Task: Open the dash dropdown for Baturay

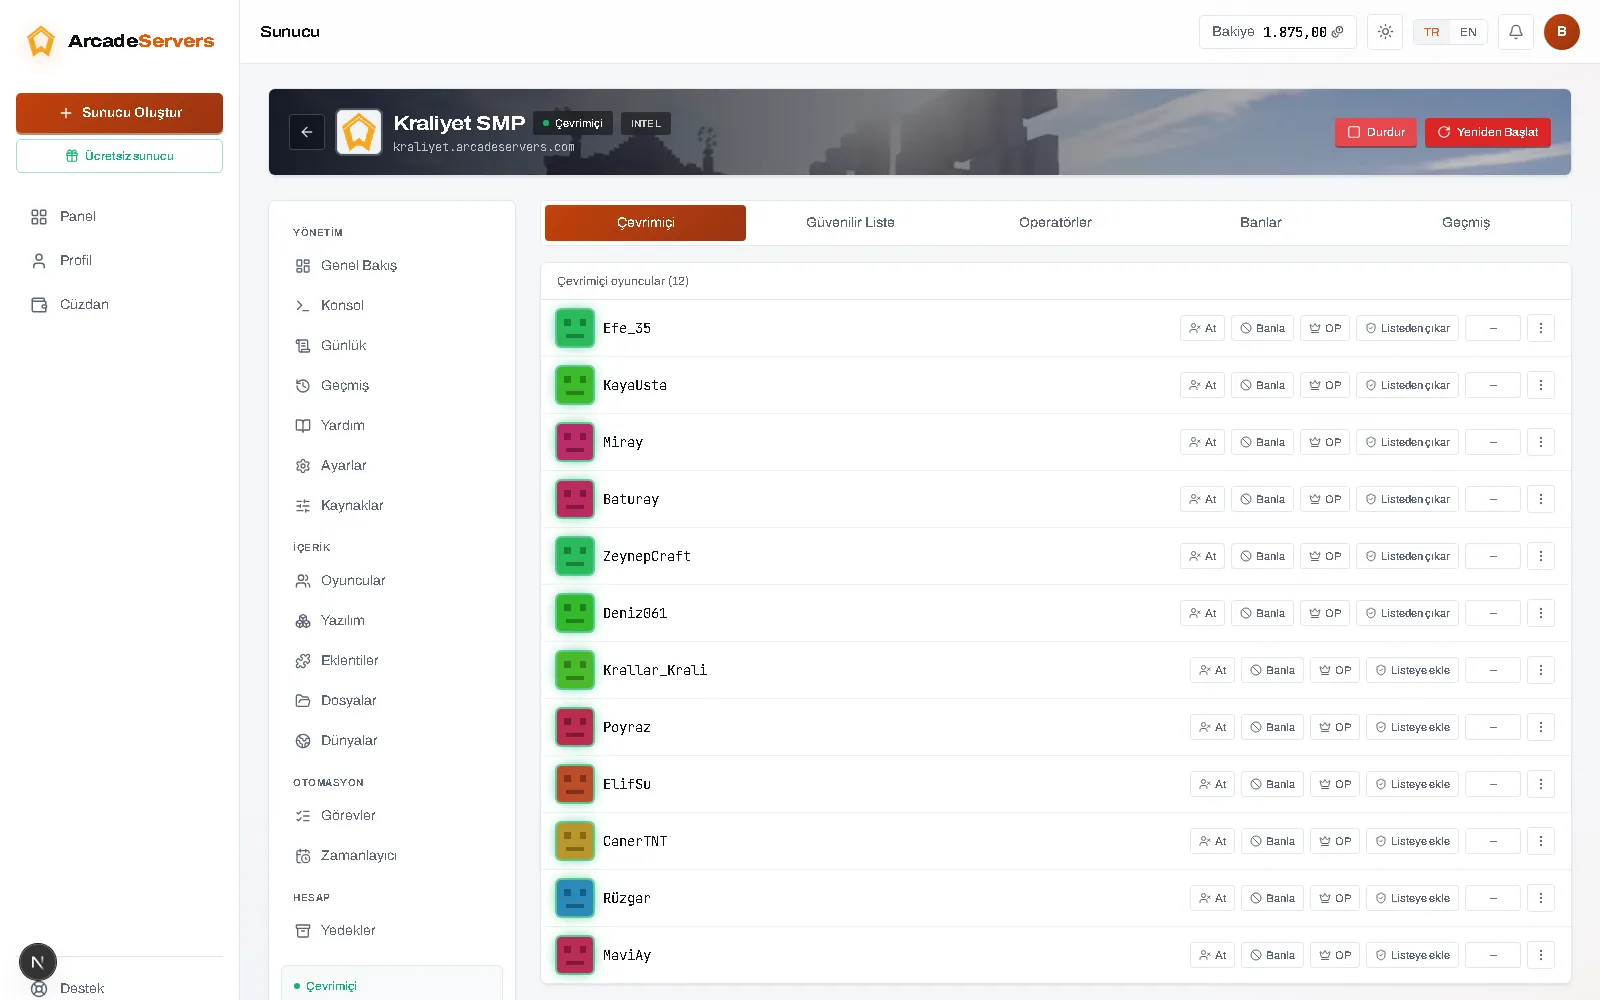Action: (1493, 499)
